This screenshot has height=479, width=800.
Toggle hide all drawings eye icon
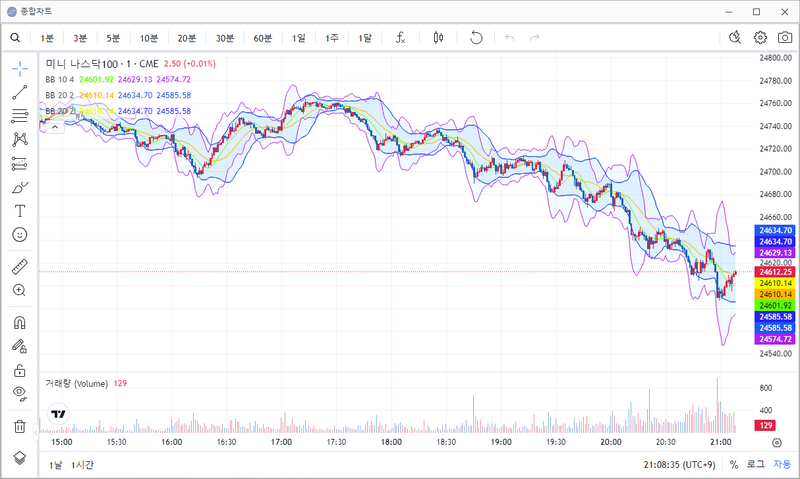coord(19,393)
